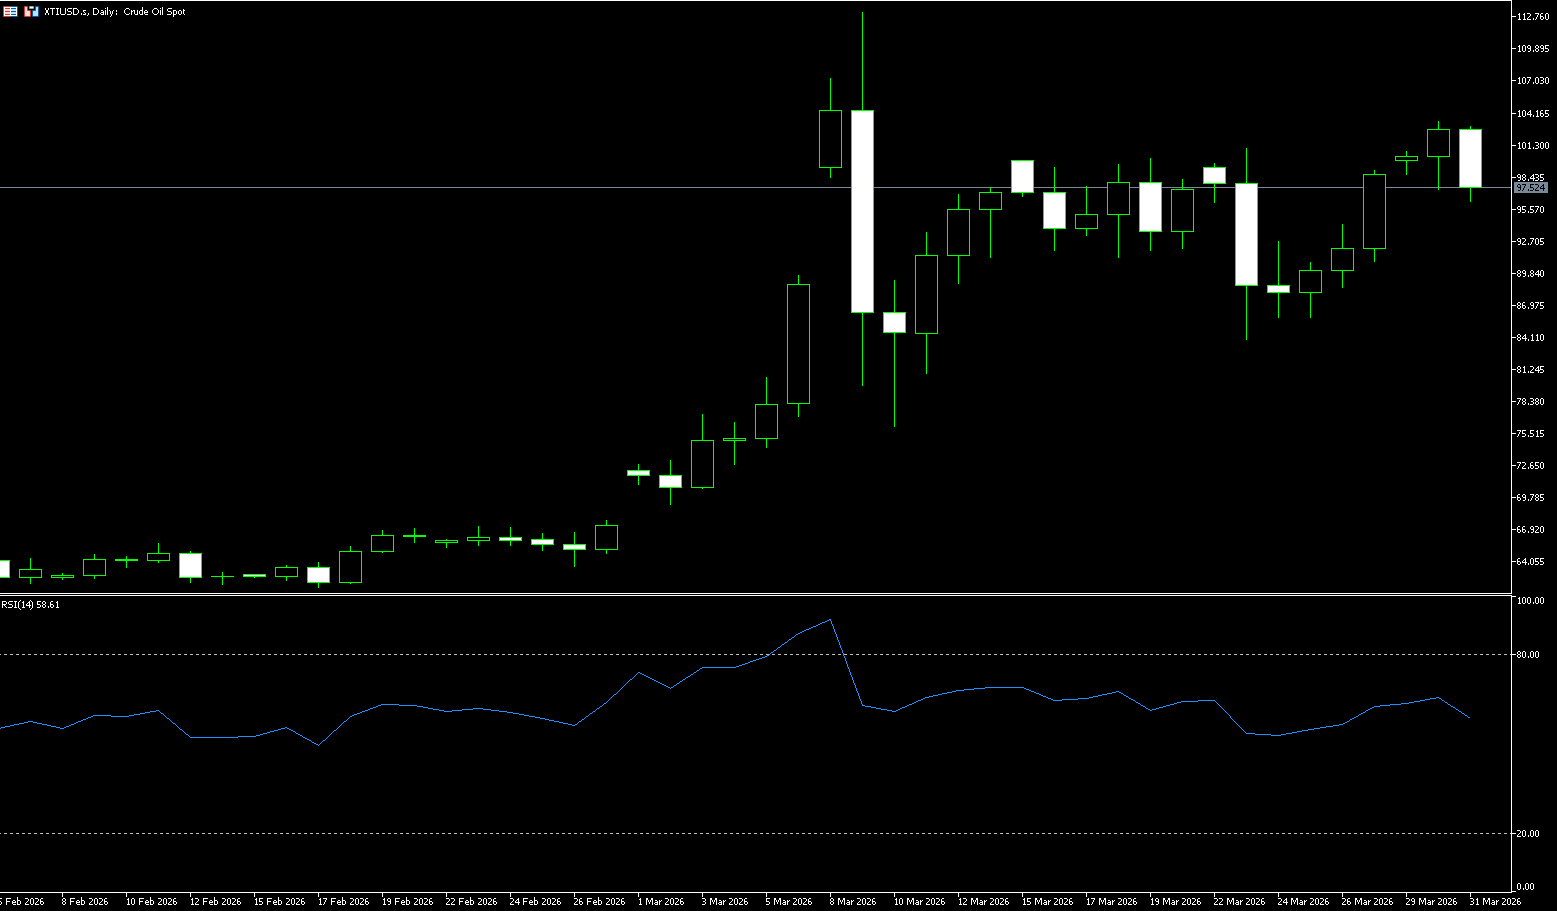Click the 1 Mar 2026 date label

(660, 902)
